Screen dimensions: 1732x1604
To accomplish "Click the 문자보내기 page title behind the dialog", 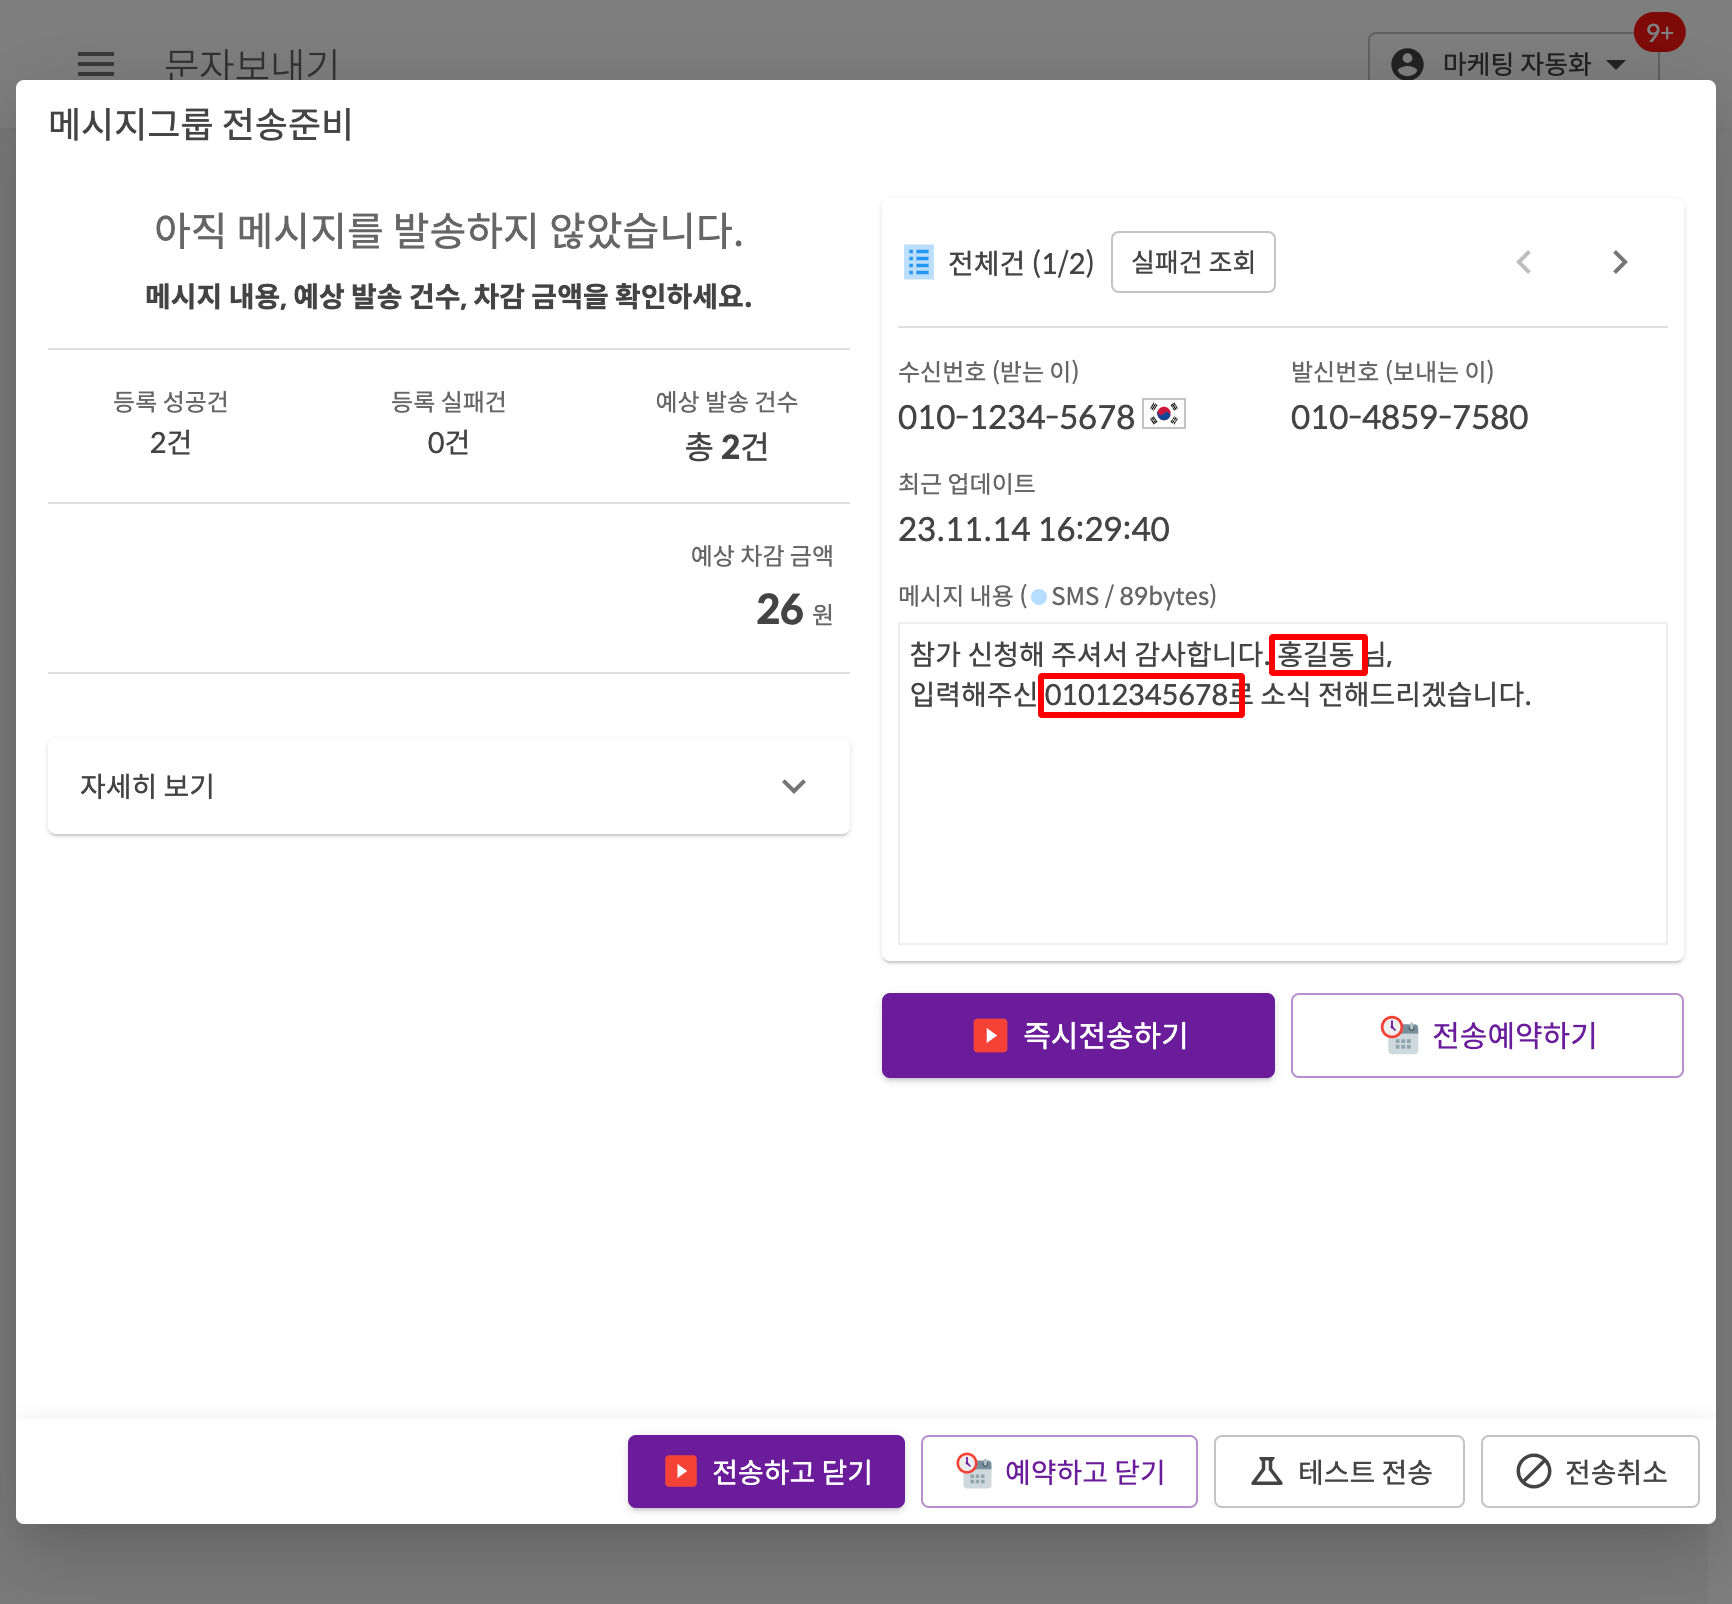I will pos(251,63).
